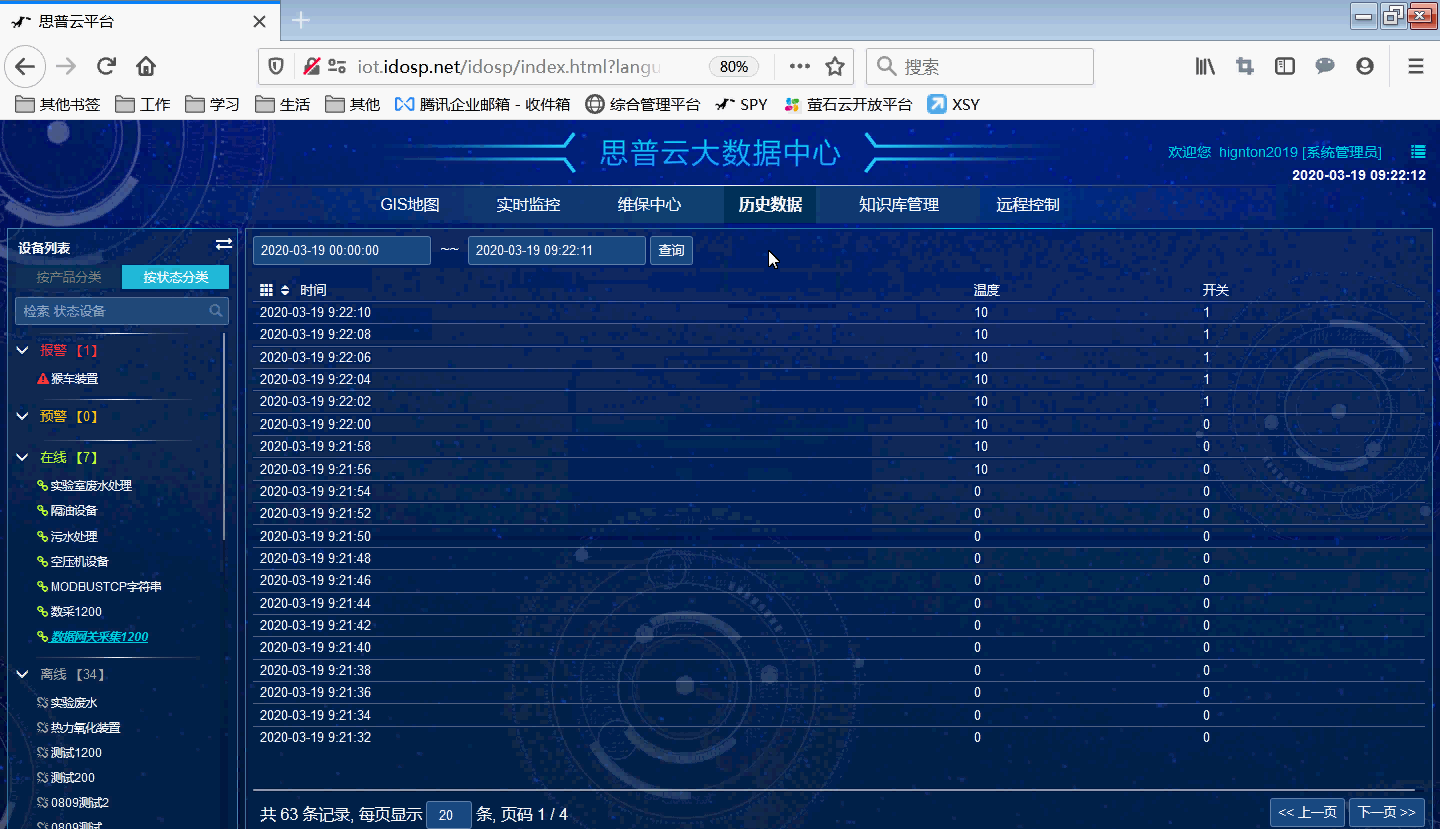Click the 查询 query button

tap(671, 250)
